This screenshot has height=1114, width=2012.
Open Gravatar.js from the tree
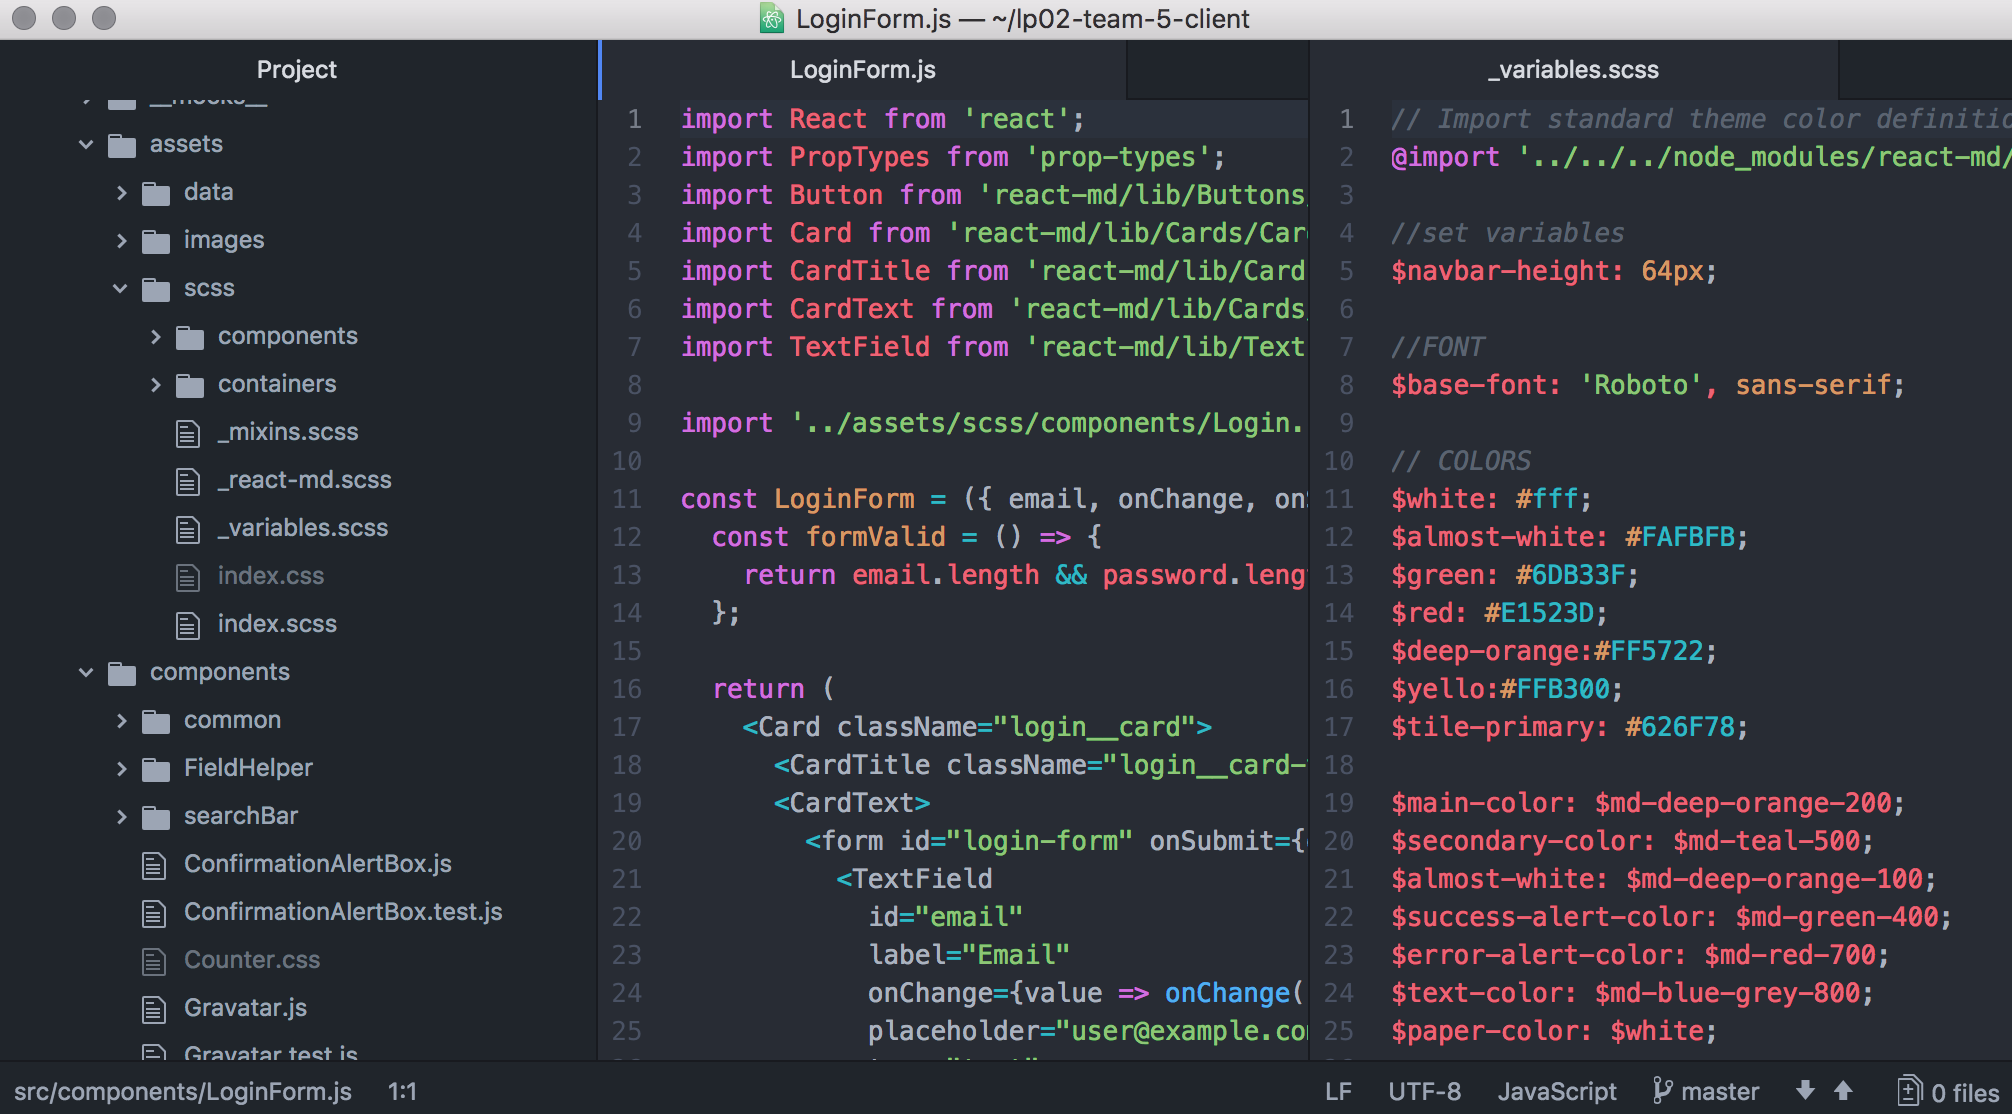click(245, 1008)
